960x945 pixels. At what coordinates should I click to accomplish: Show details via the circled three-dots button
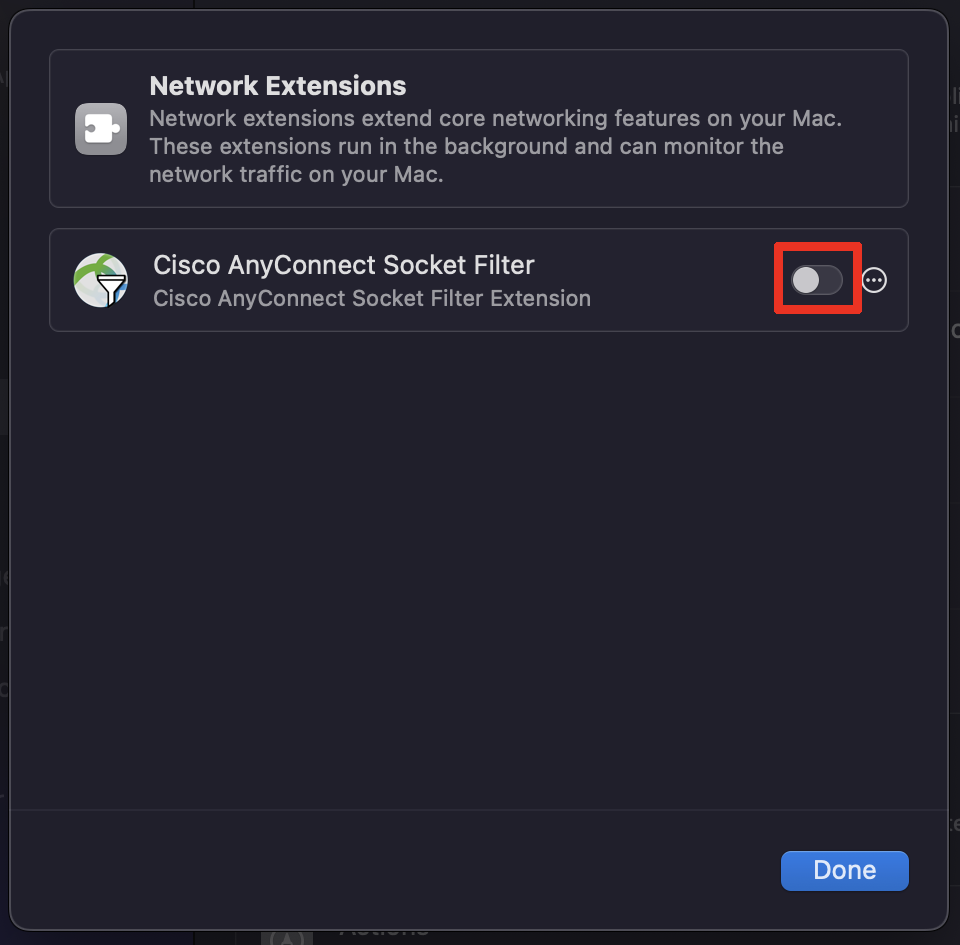pos(874,281)
